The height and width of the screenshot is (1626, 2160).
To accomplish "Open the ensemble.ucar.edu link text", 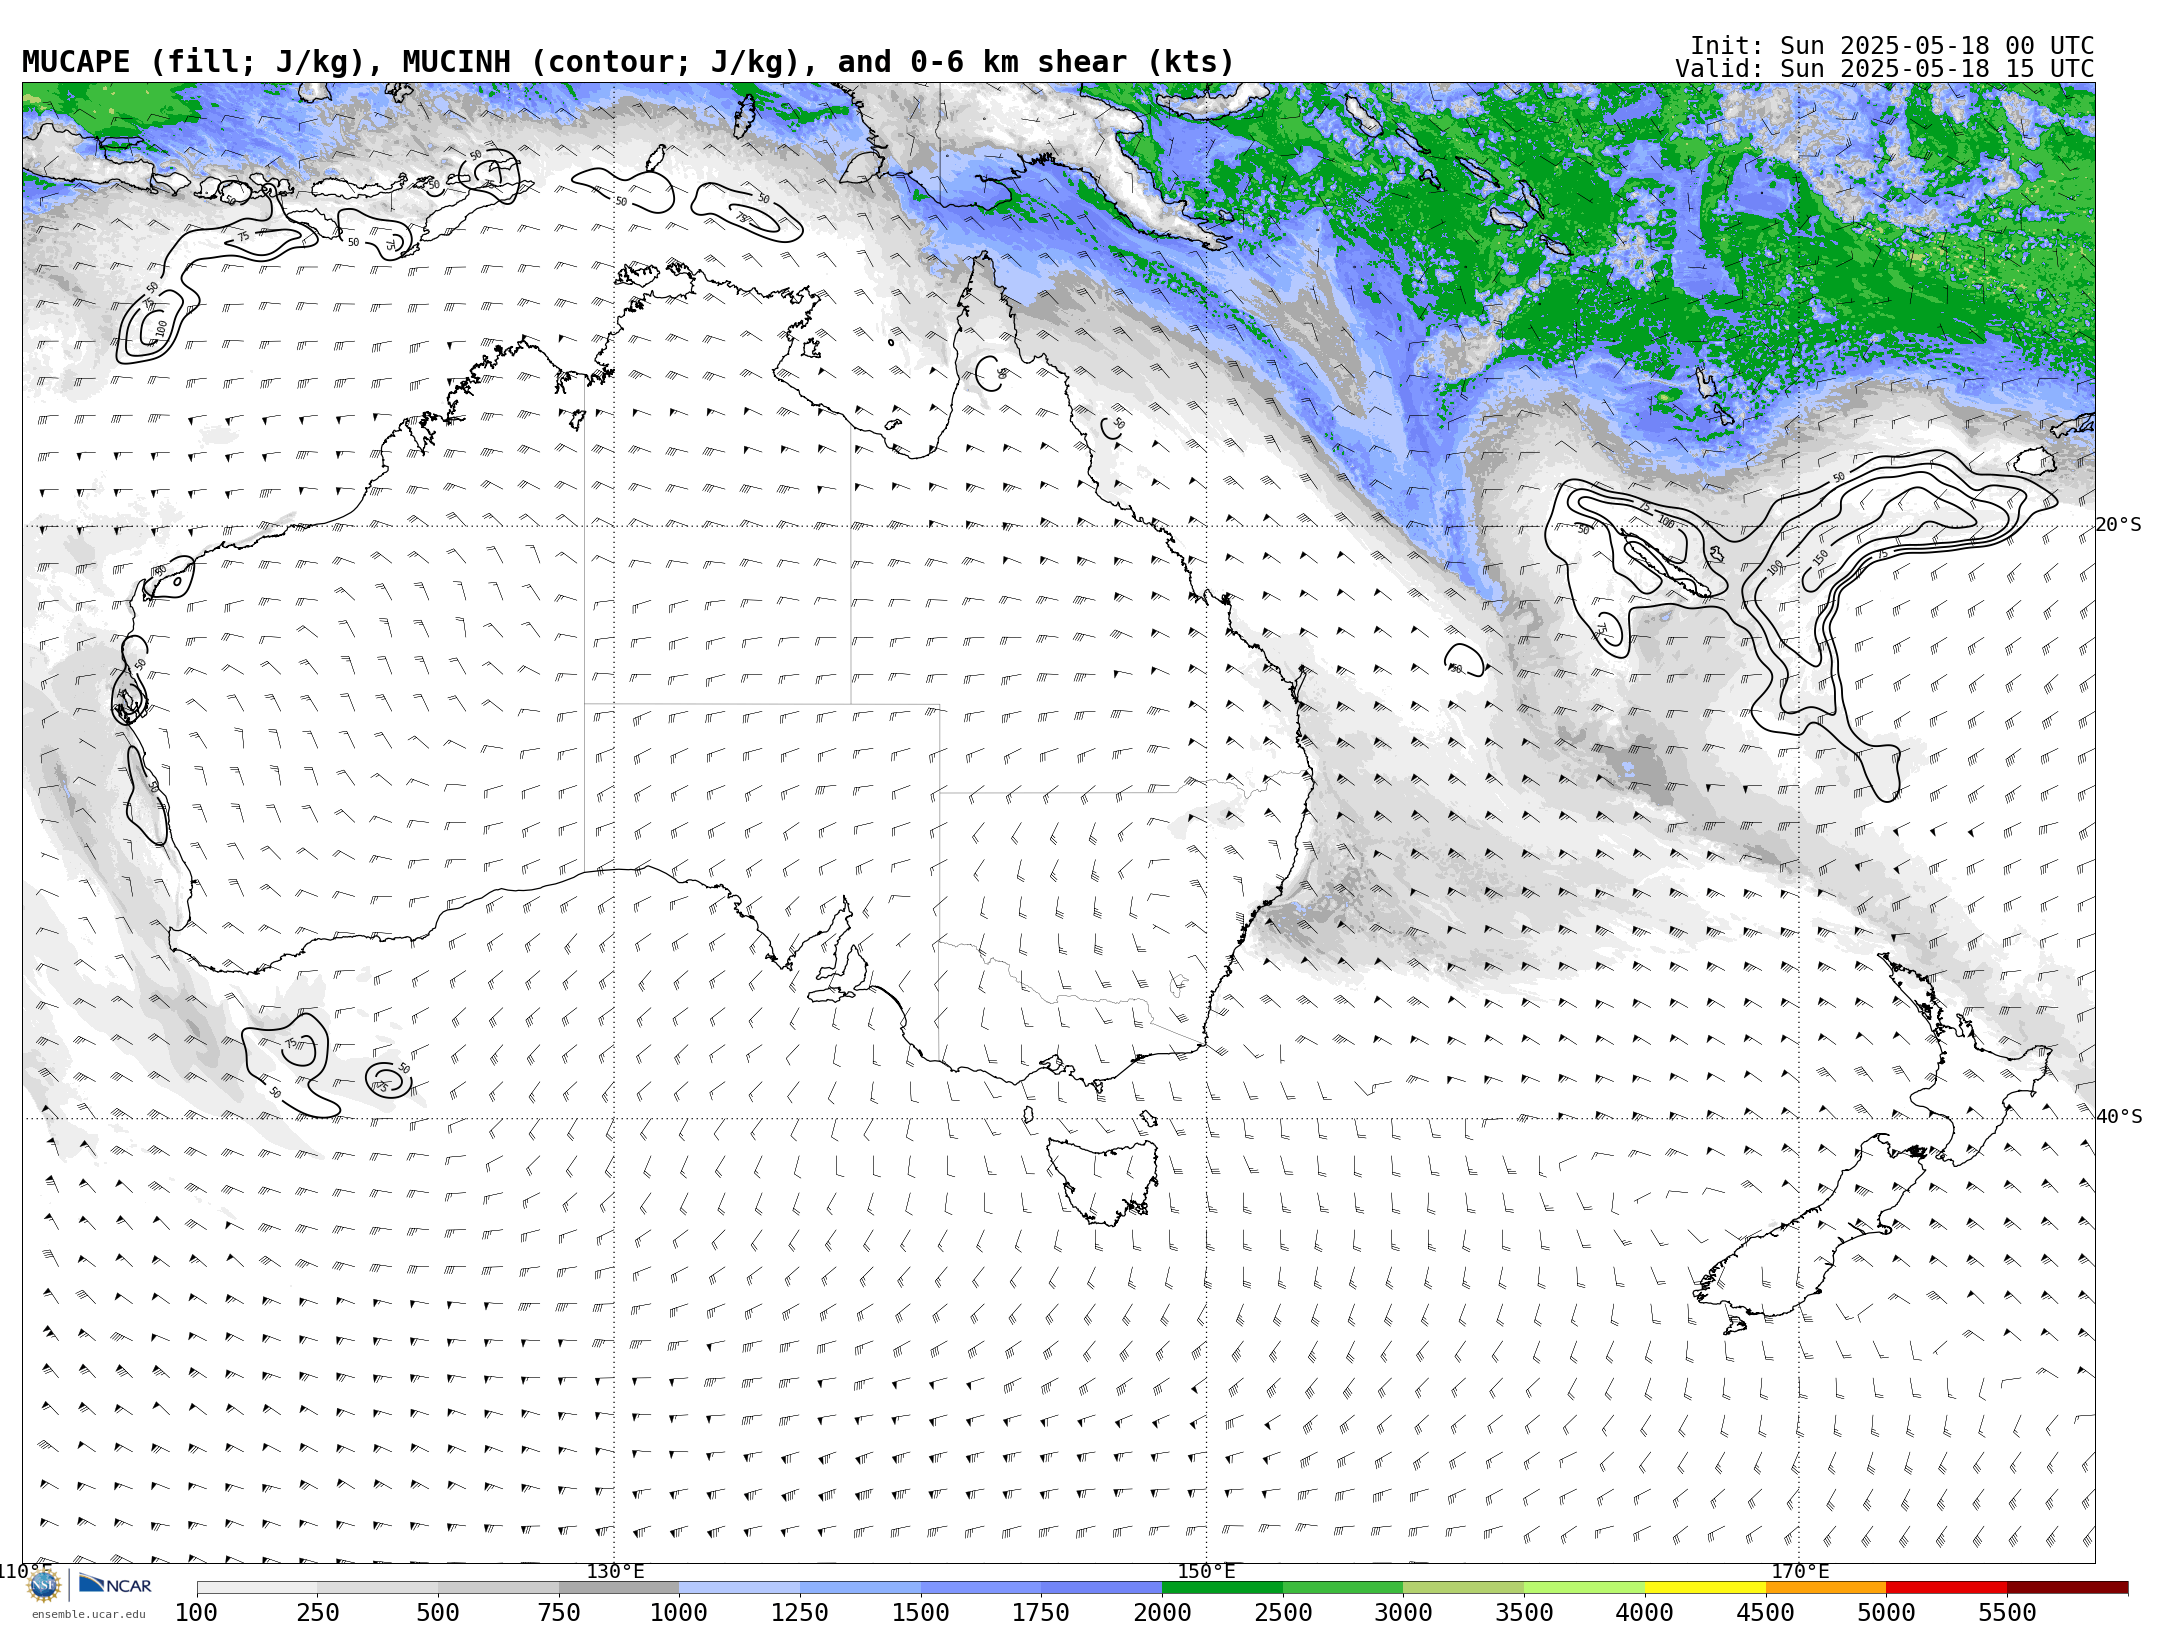I will pos(88,1614).
